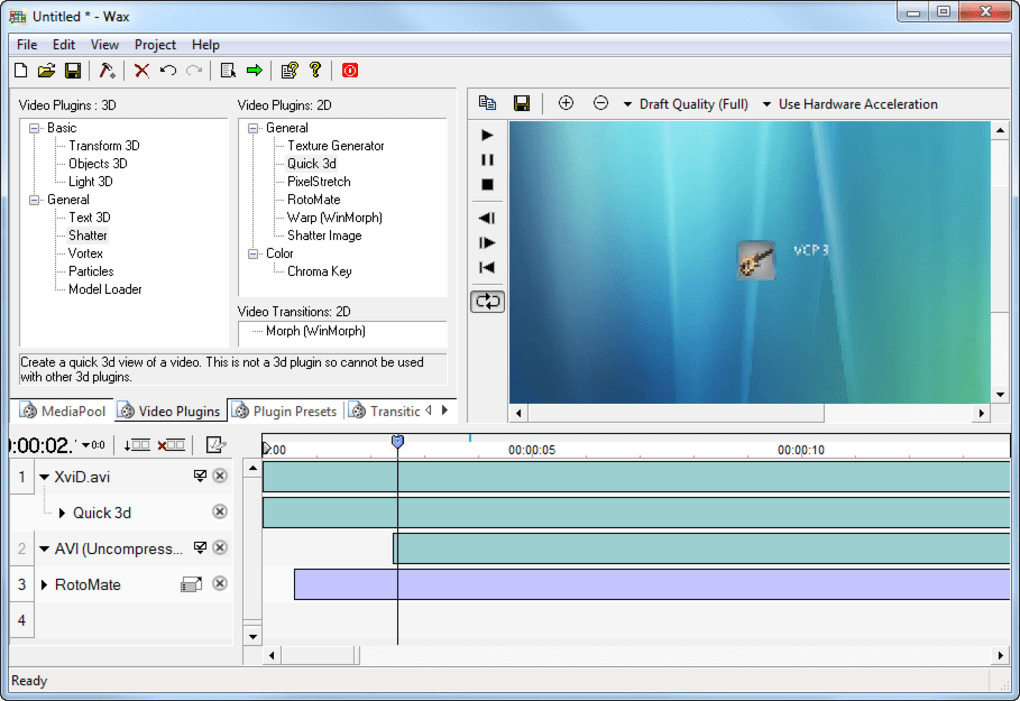Click the red power icon in toolbar

pyautogui.click(x=350, y=70)
